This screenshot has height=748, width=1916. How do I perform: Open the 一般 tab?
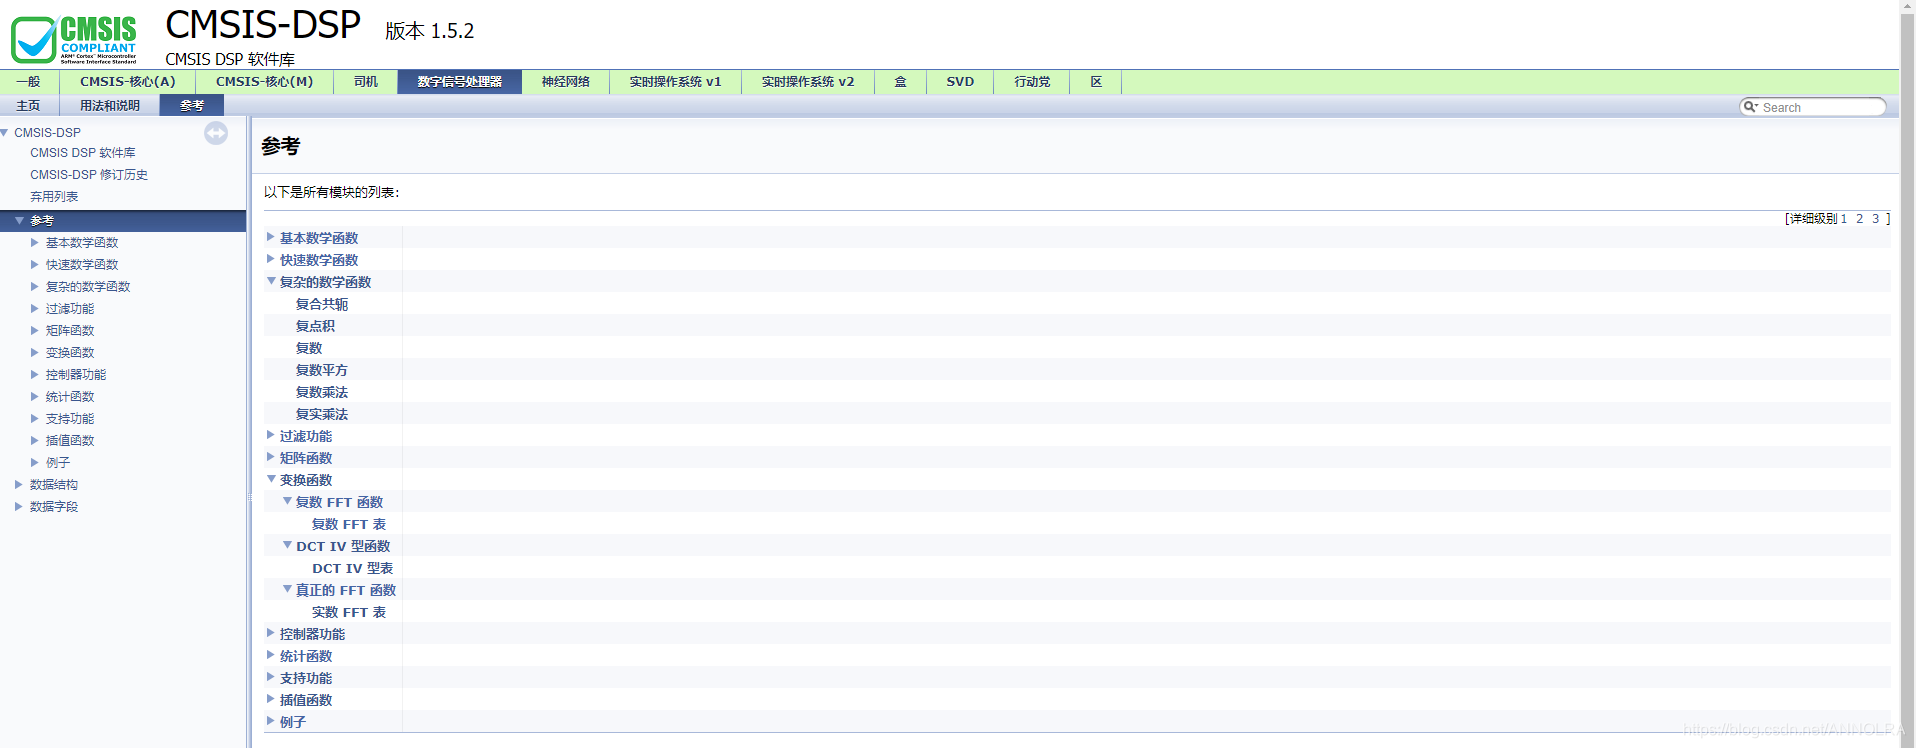[x=29, y=82]
